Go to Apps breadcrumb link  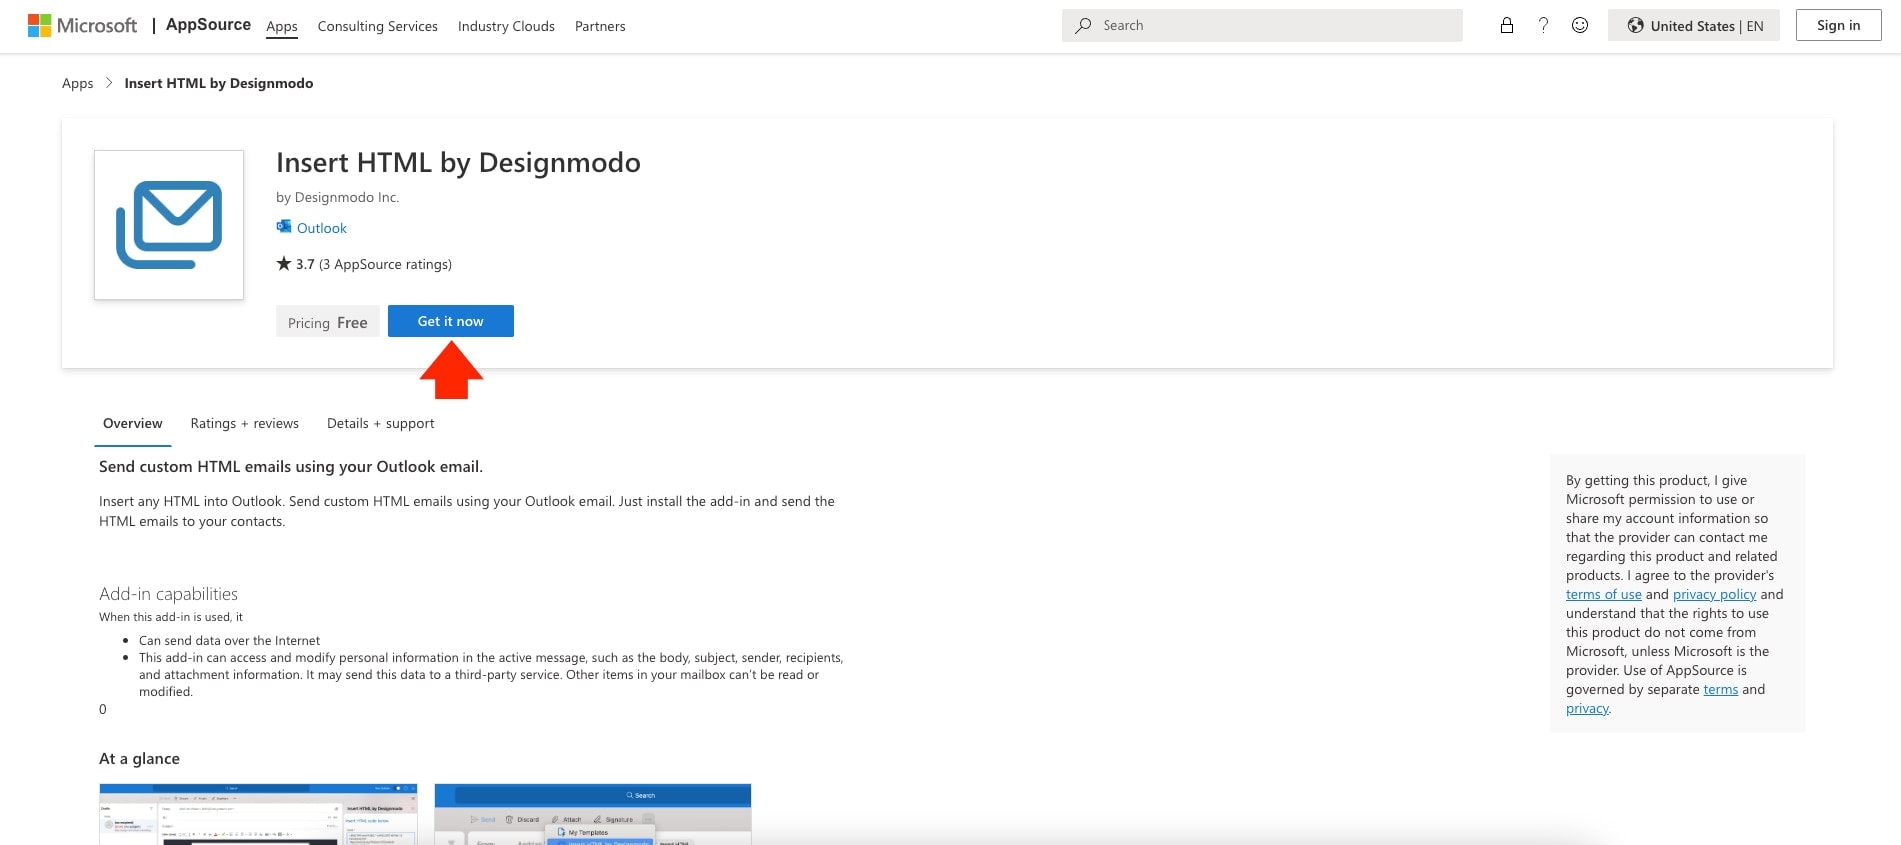tap(77, 83)
